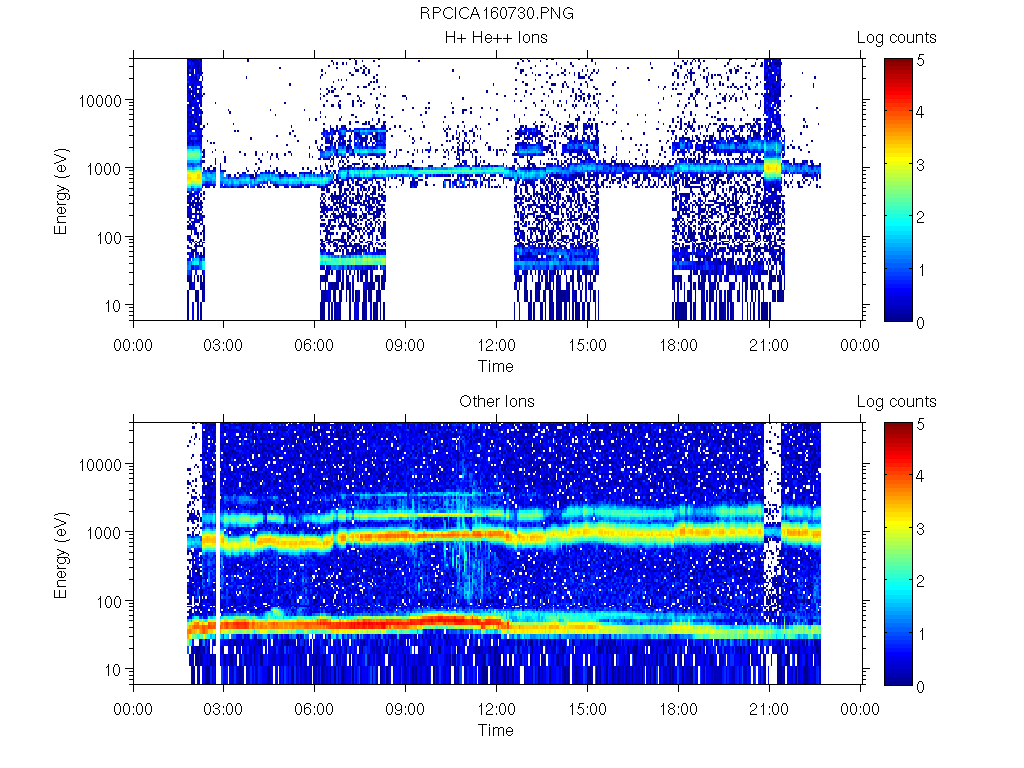This screenshot has height=768, width=1024.
Task: Select color bar value 5 of Other Ions plot
Action: [x=920, y=424]
